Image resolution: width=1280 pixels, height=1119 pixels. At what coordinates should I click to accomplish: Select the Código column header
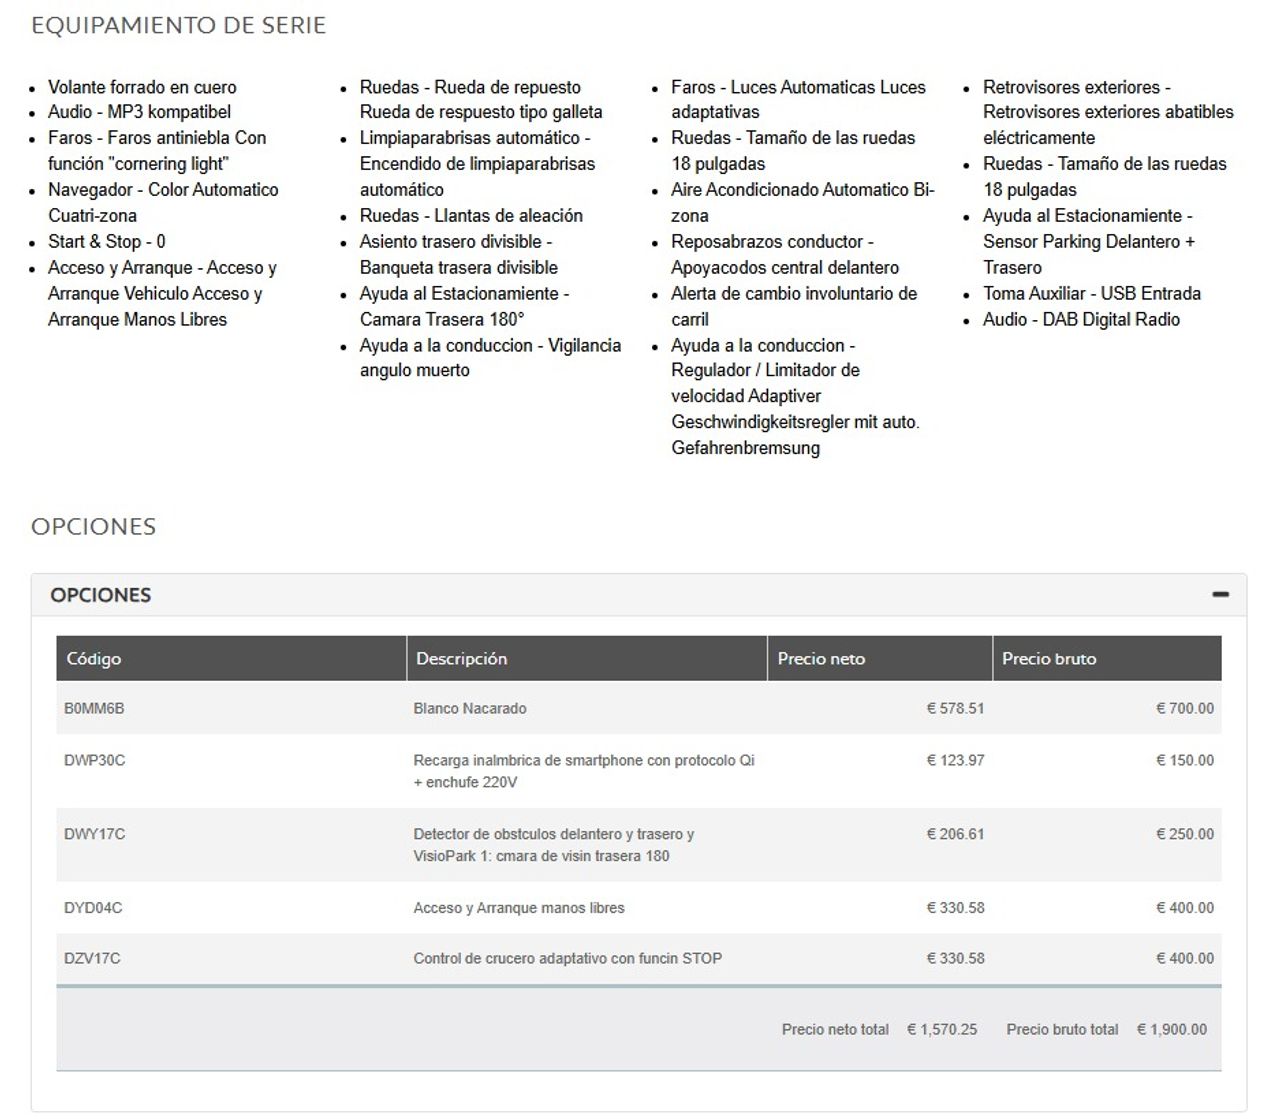tap(94, 659)
